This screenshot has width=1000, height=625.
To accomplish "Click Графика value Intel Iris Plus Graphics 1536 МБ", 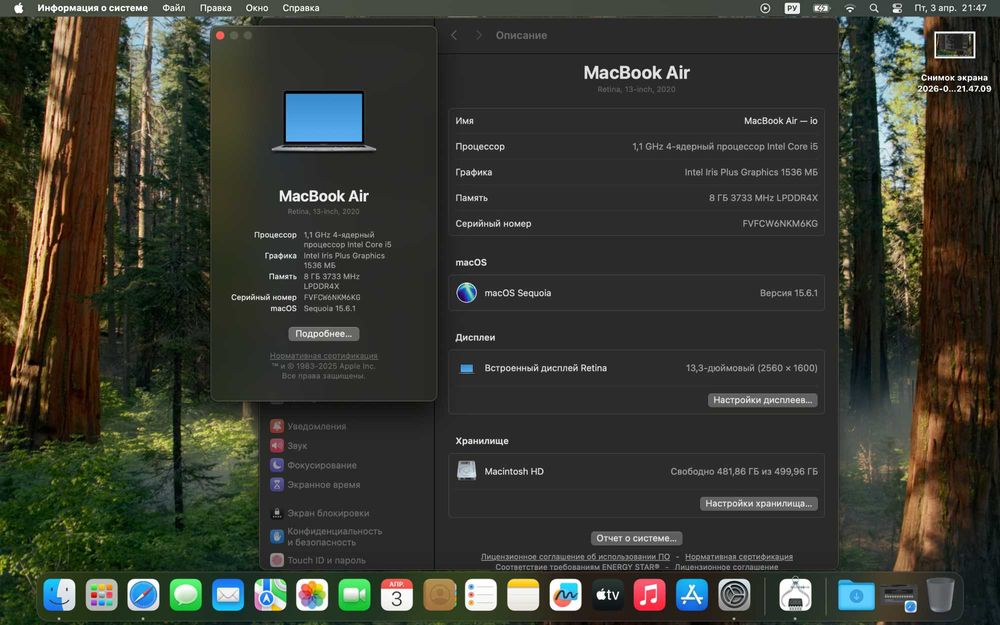I will pyautogui.click(x=751, y=172).
